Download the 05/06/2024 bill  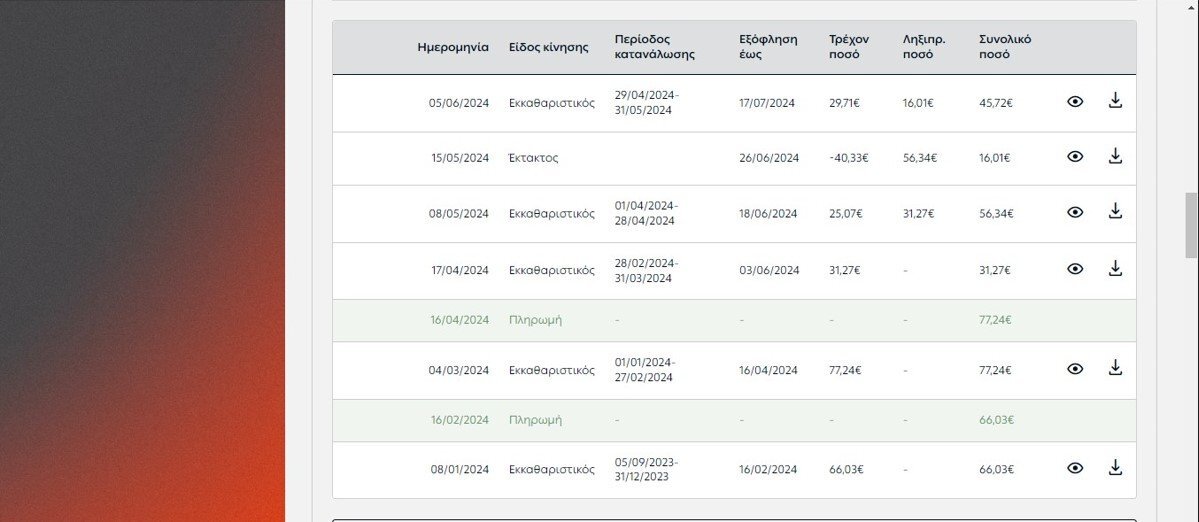[x=1115, y=100]
